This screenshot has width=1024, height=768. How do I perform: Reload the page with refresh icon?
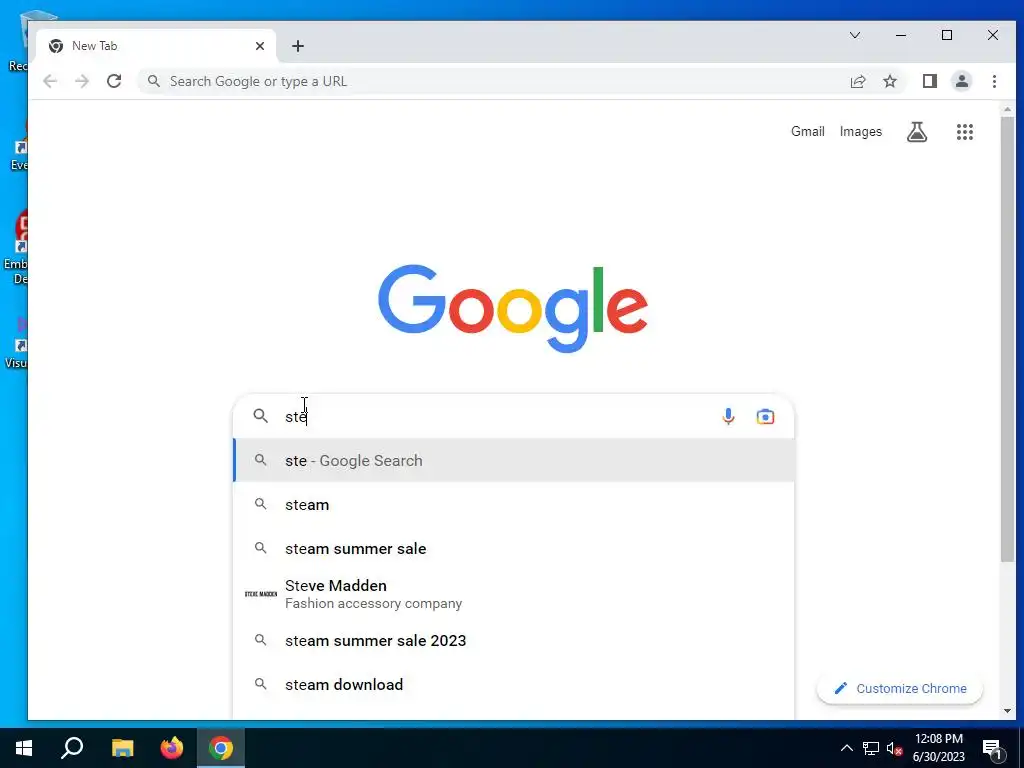[114, 81]
